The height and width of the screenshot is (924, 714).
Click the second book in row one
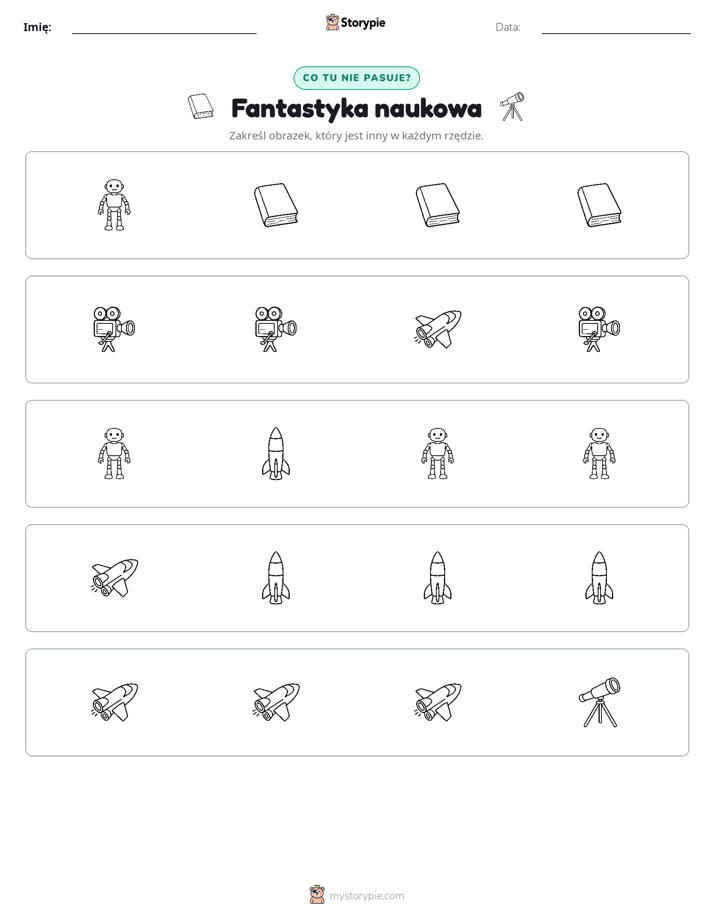pos(276,205)
